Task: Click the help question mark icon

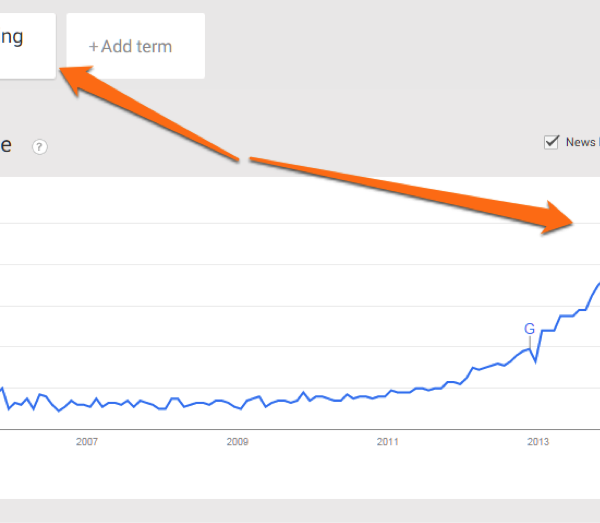Action: coord(40,147)
